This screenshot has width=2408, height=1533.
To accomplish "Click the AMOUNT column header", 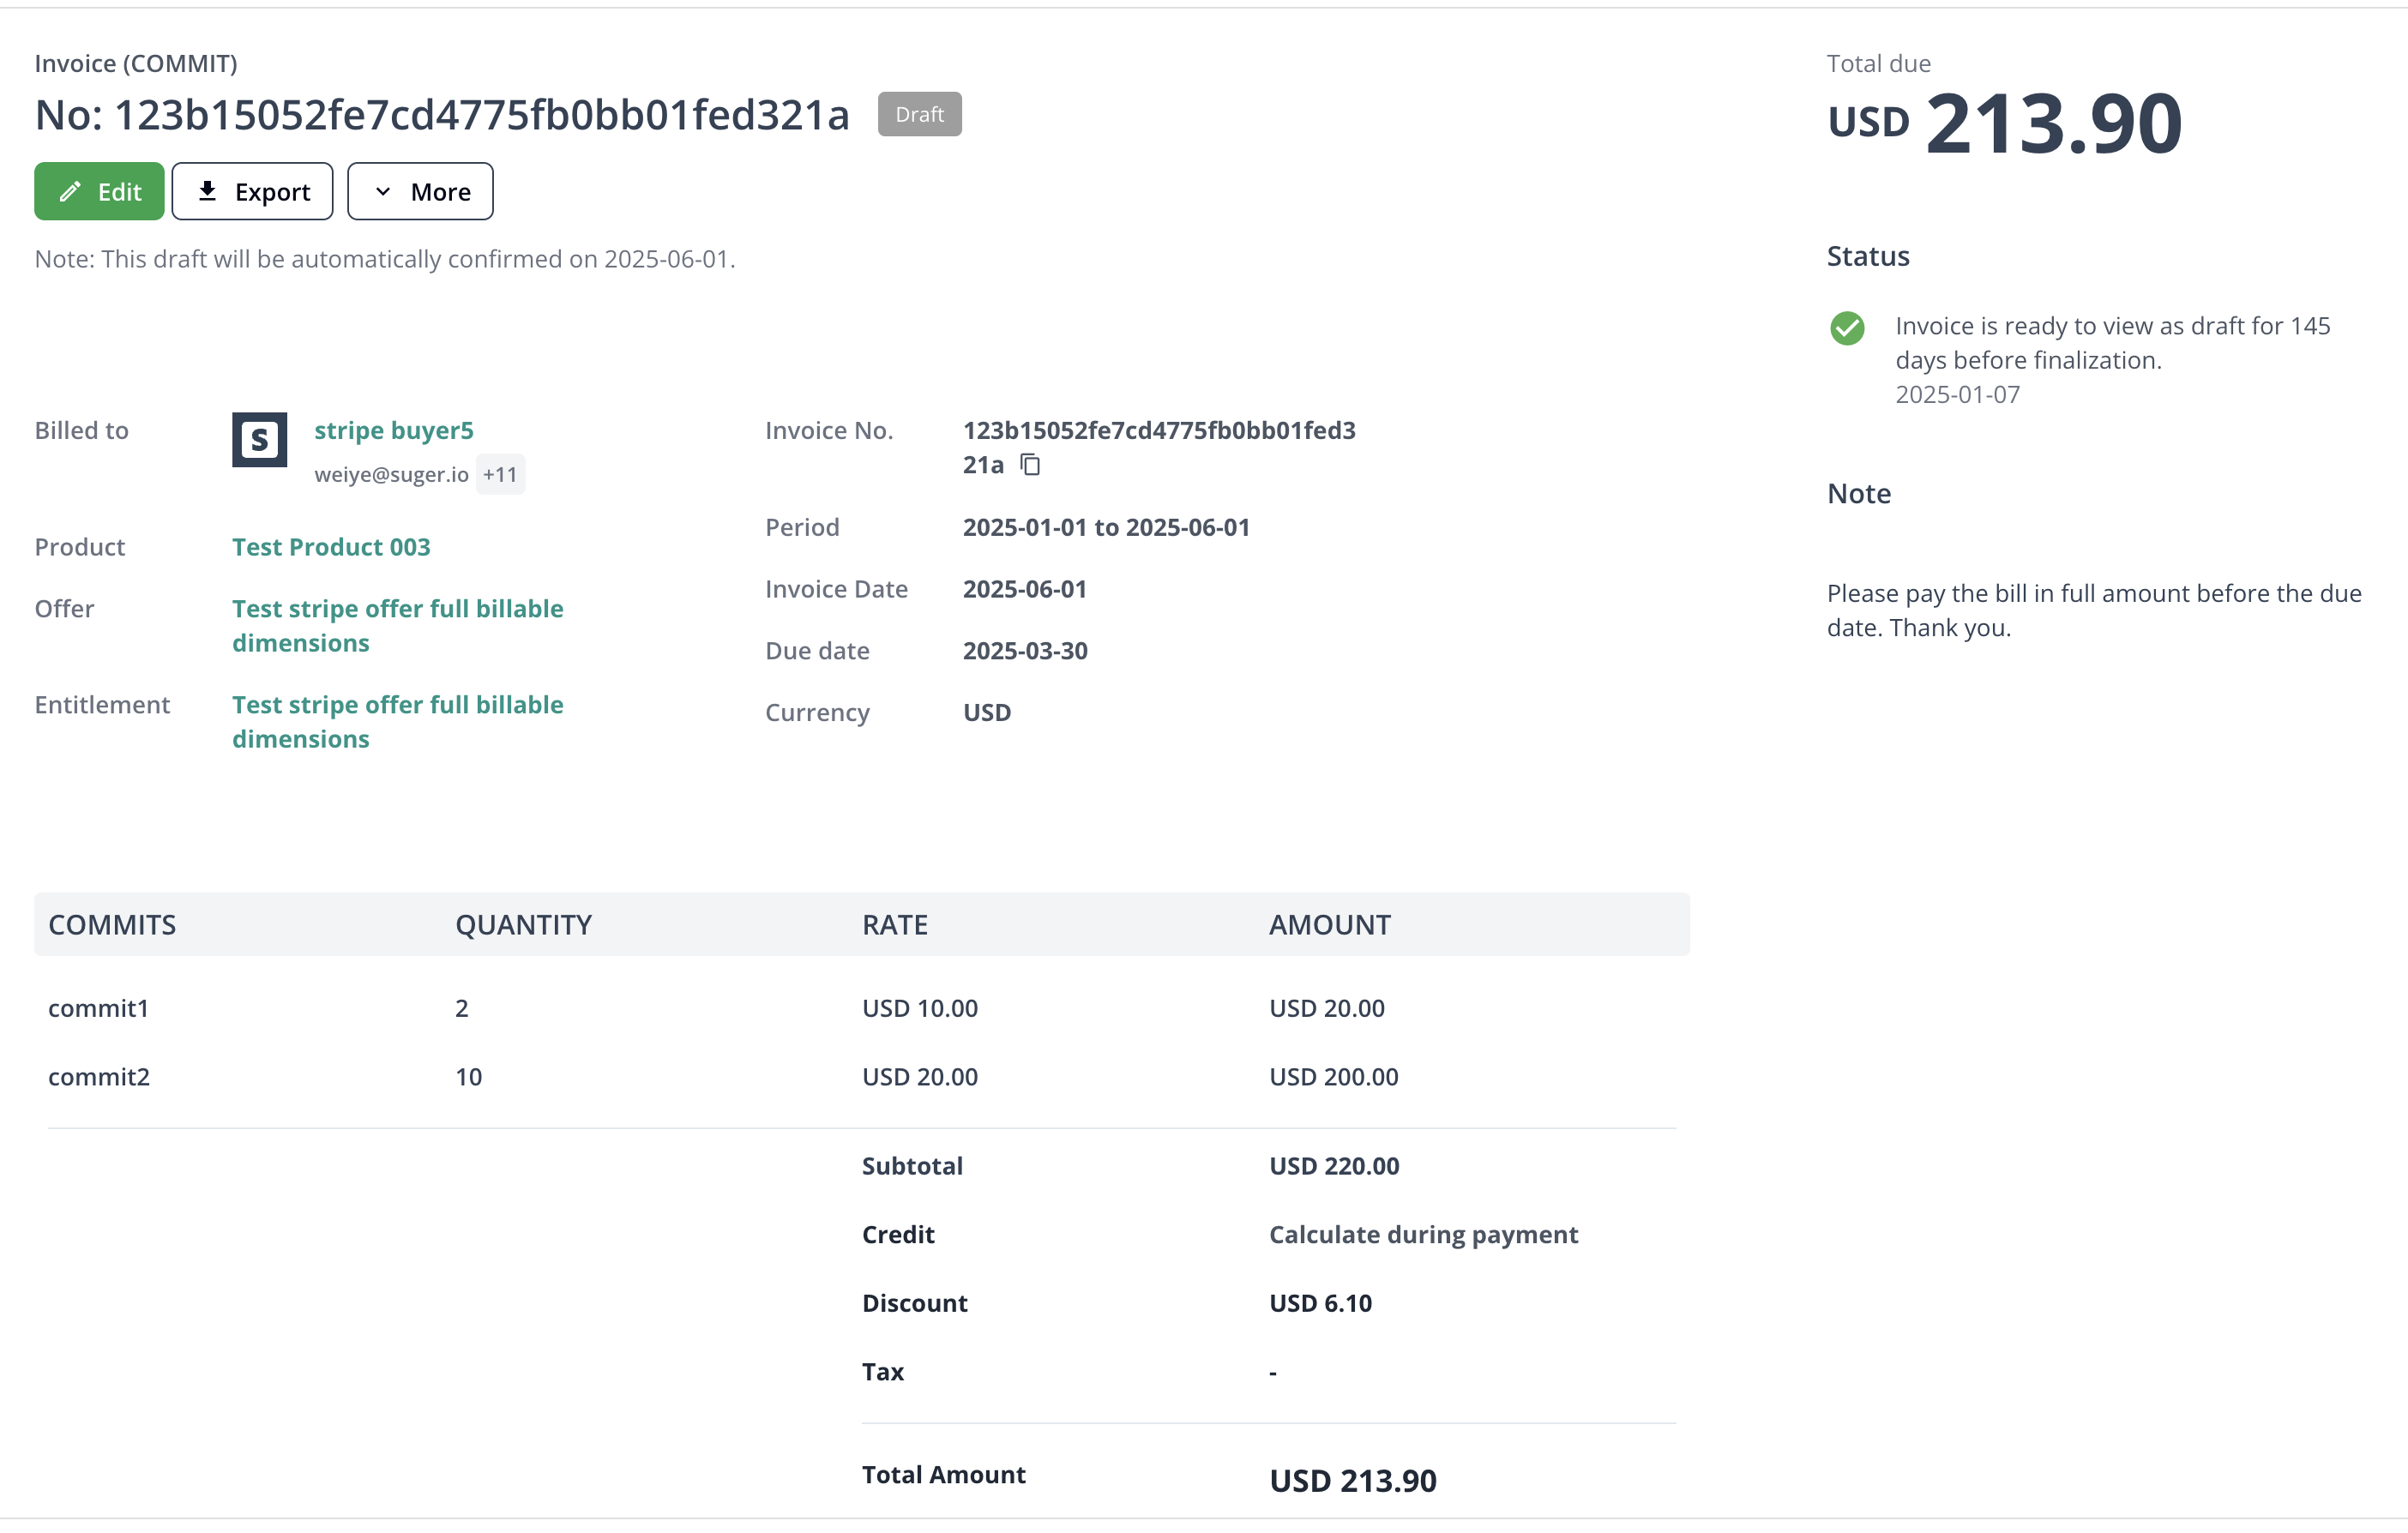I will 1329,924.
